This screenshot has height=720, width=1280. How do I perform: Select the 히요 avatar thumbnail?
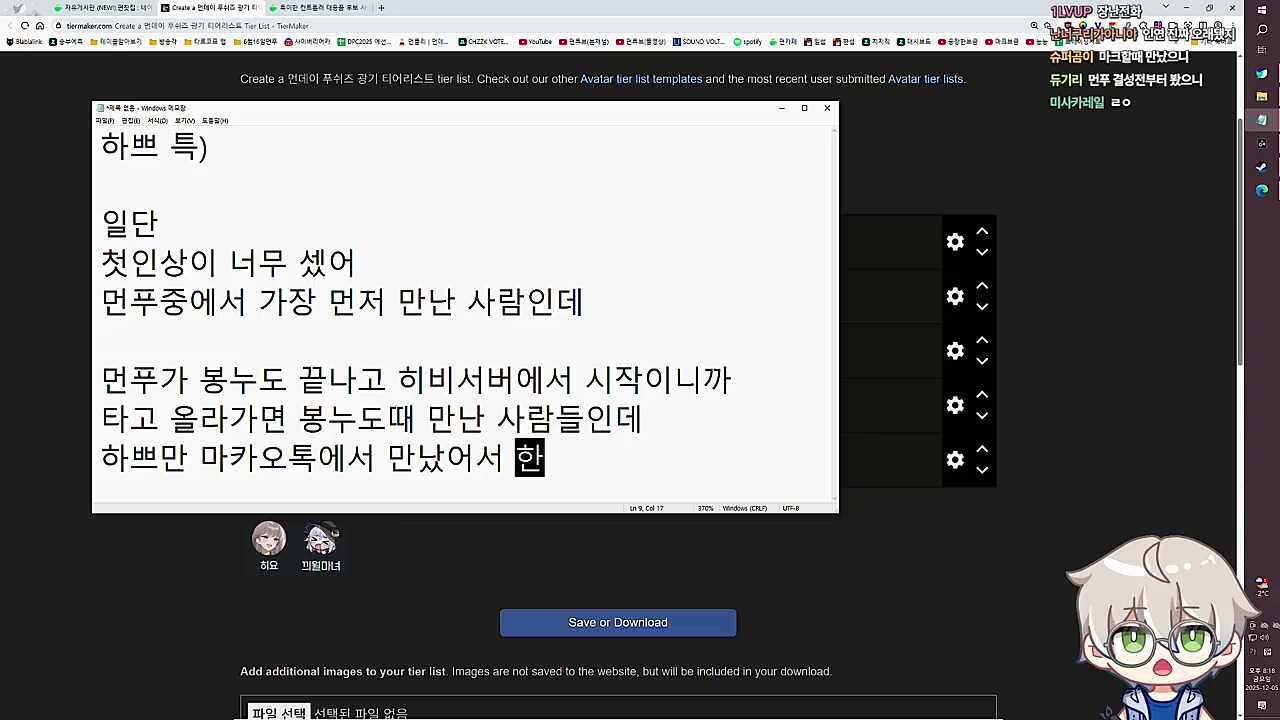[268, 538]
